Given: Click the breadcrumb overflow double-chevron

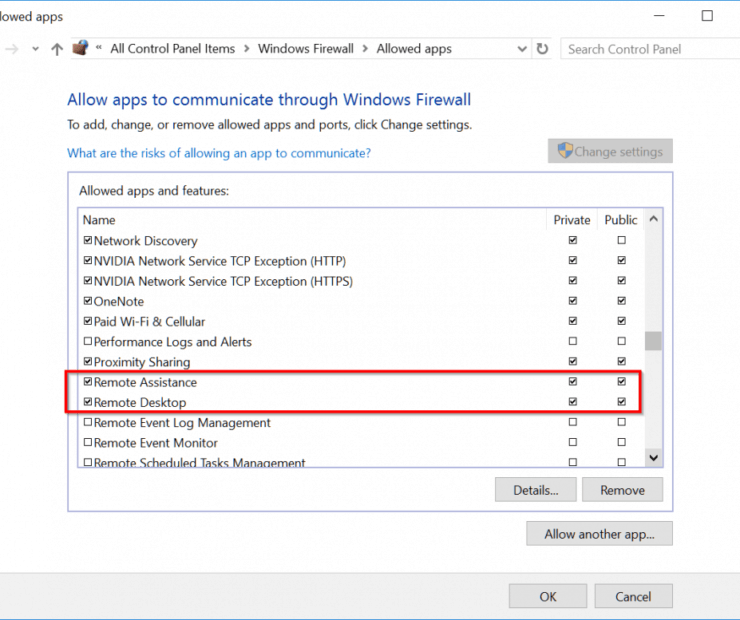Looking at the screenshot, I should point(99,48).
